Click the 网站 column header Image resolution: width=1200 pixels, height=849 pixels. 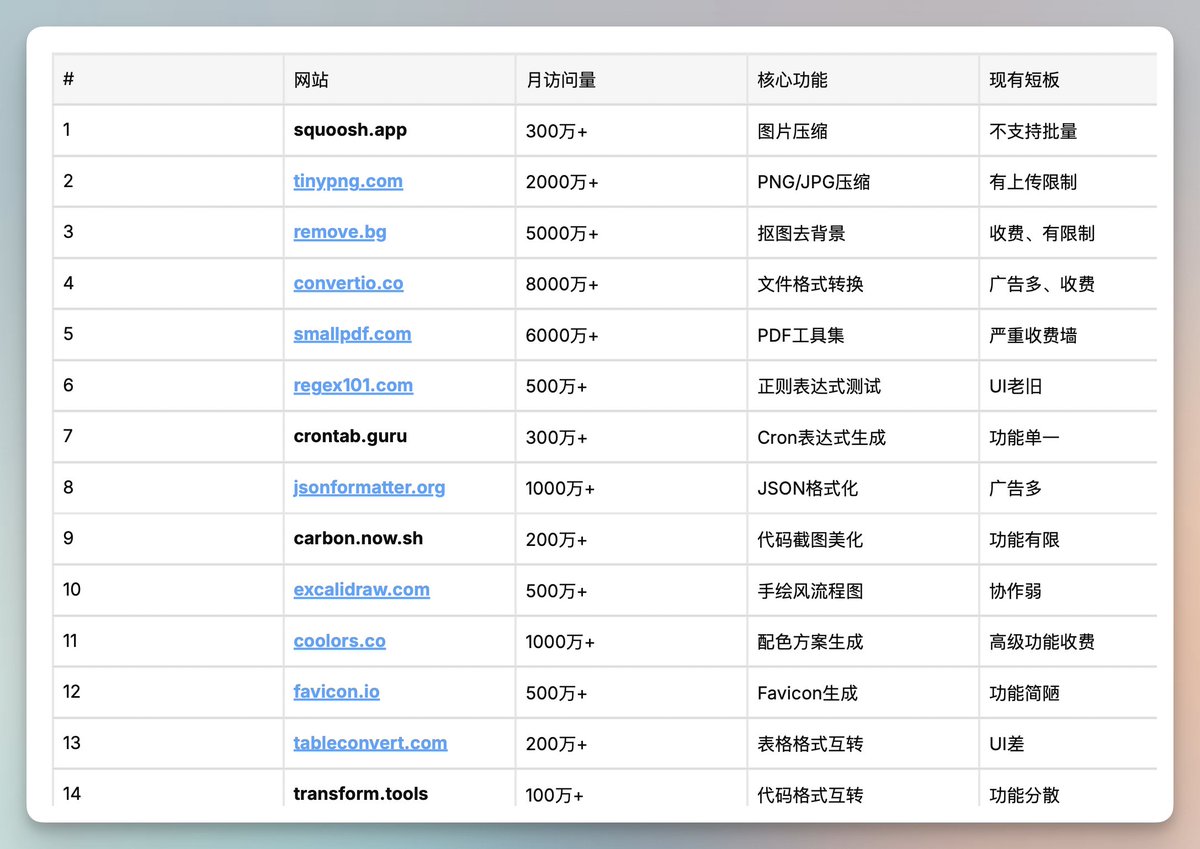(x=399, y=79)
